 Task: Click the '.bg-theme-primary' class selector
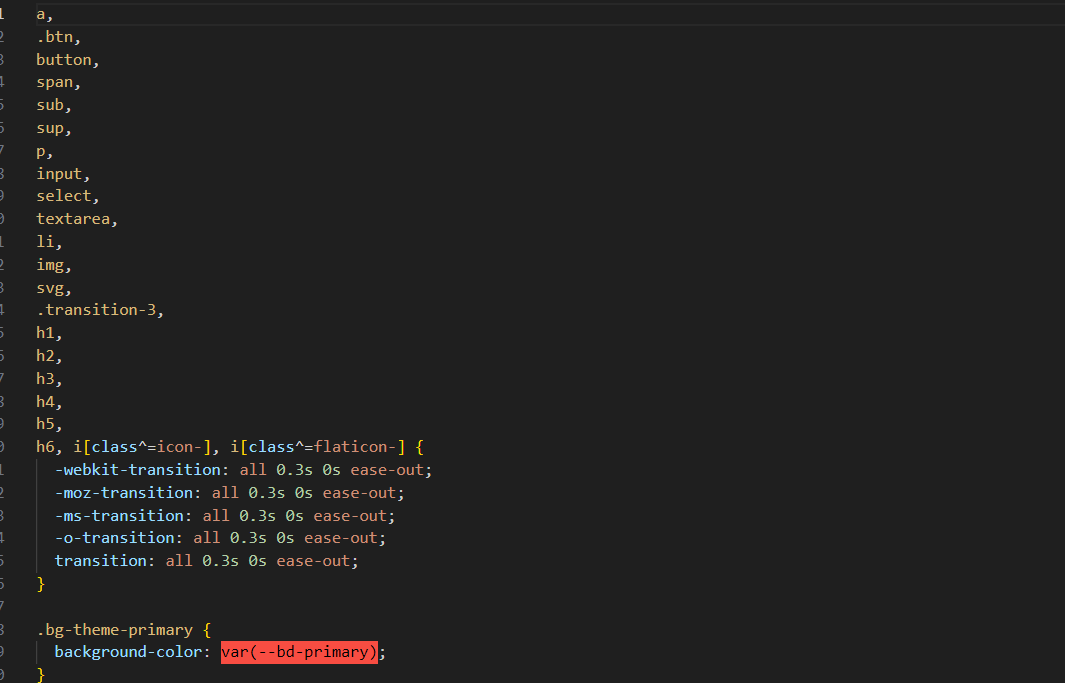point(114,630)
